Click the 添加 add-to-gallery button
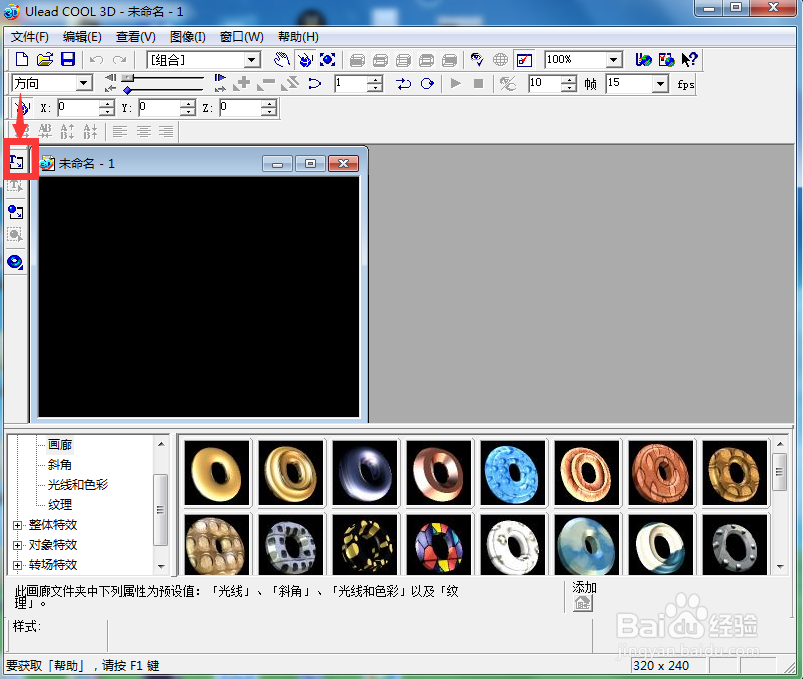 [x=583, y=603]
